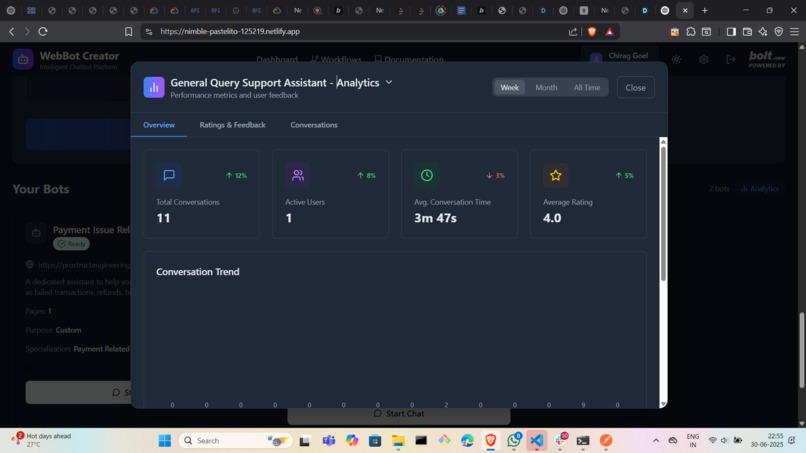Open WhatsApp from taskbar
This screenshot has height=453, width=806.
pyautogui.click(x=514, y=441)
